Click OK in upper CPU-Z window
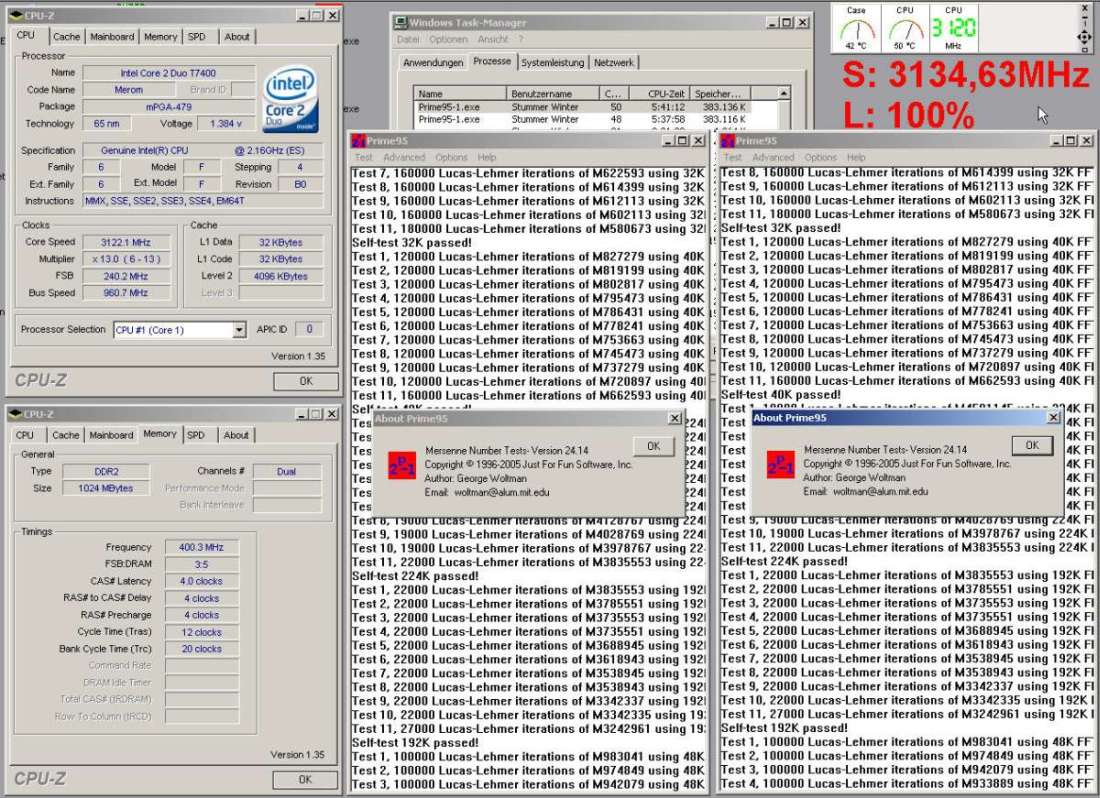This screenshot has height=798, width=1100. [x=306, y=381]
